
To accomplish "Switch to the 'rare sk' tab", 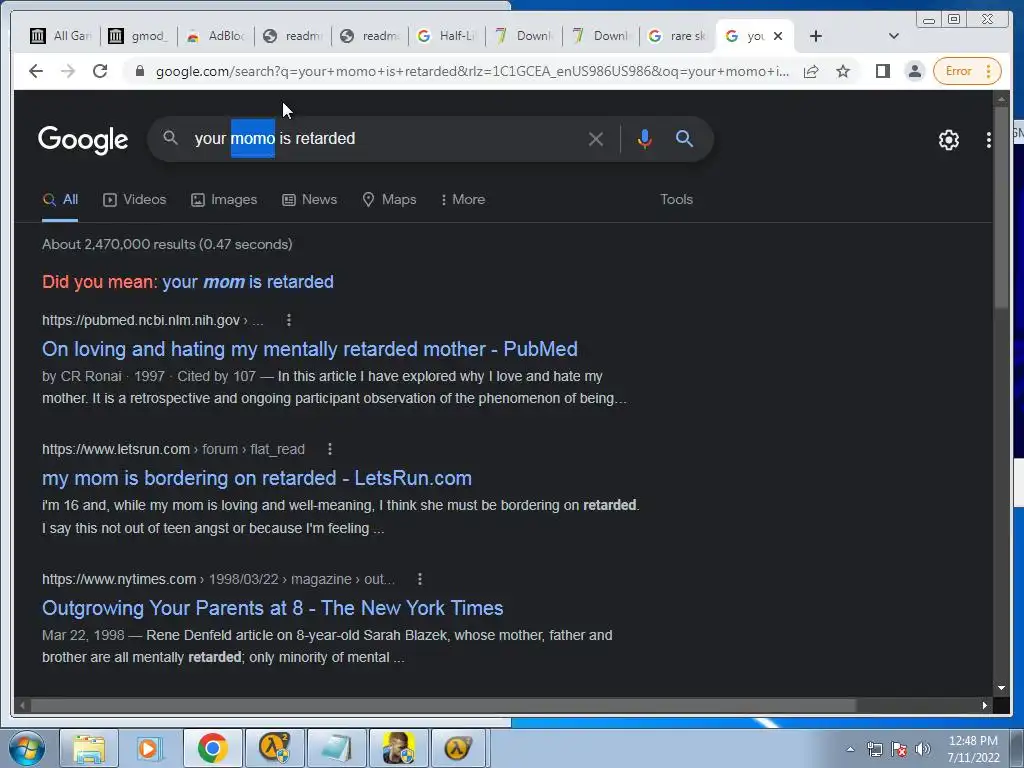I will pyautogui.click(x=677, y=36).
